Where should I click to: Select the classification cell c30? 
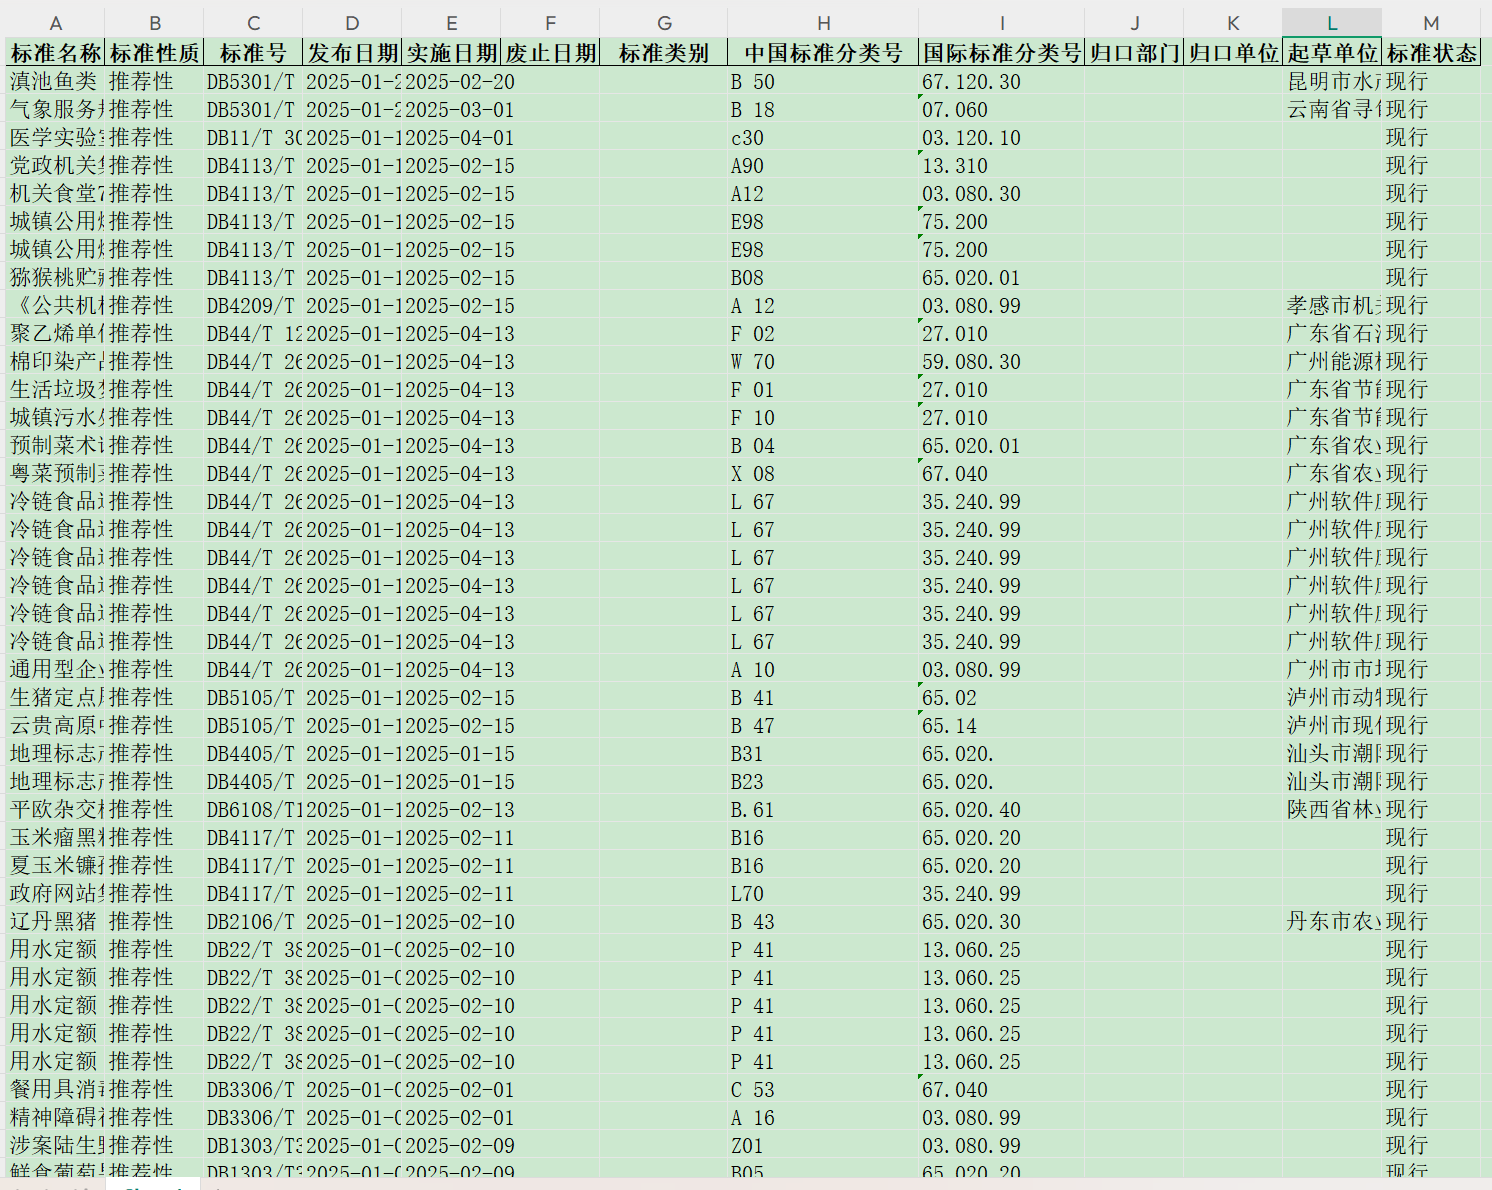click(823, 137)
